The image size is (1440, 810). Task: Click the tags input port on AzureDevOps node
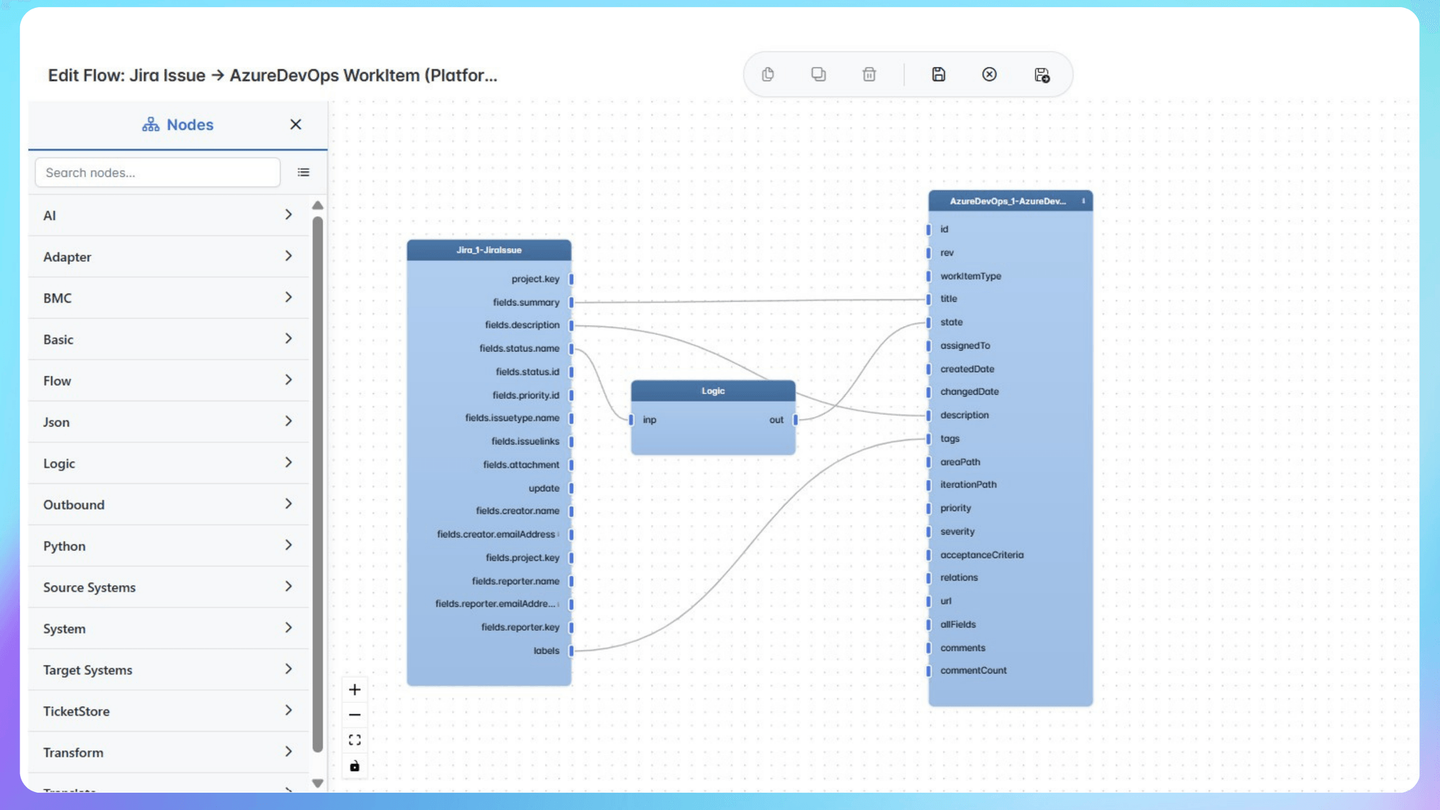click(929, 438)
